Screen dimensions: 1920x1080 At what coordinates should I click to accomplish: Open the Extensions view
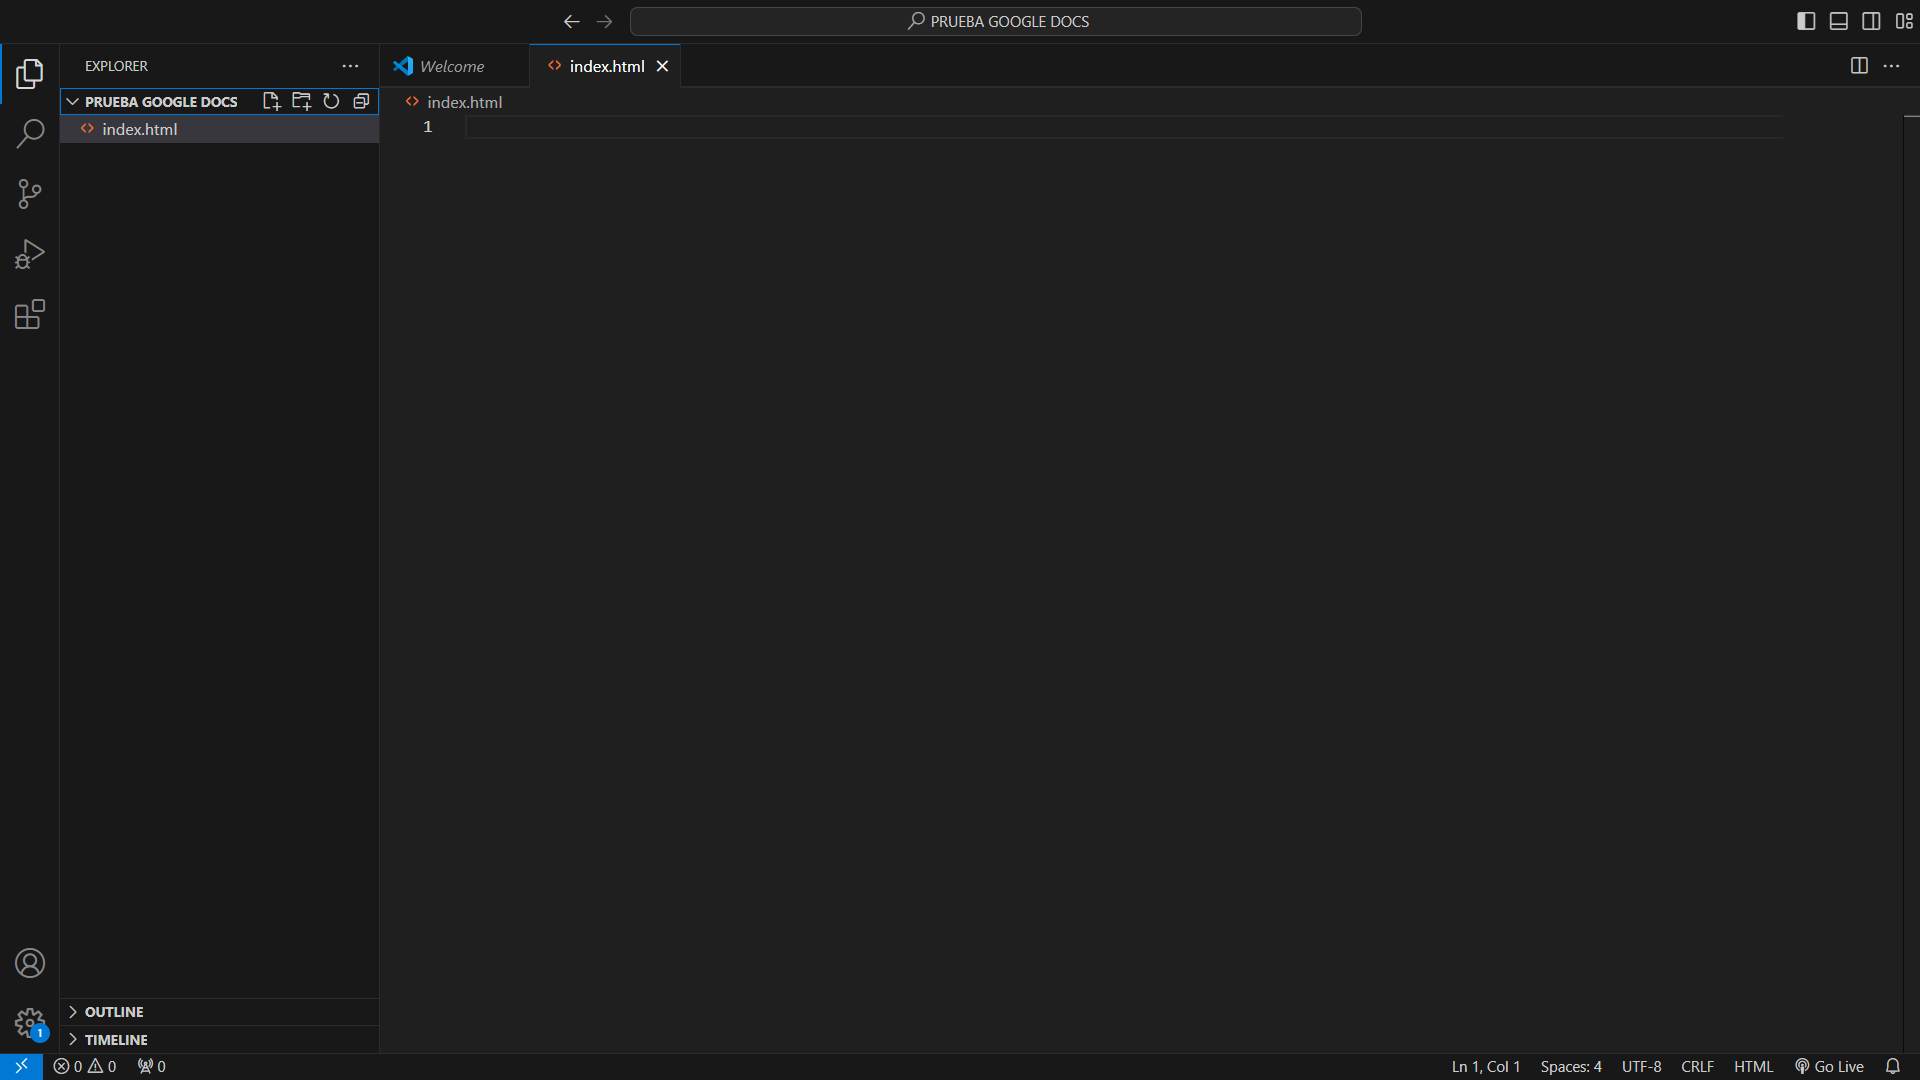point(30,315)
